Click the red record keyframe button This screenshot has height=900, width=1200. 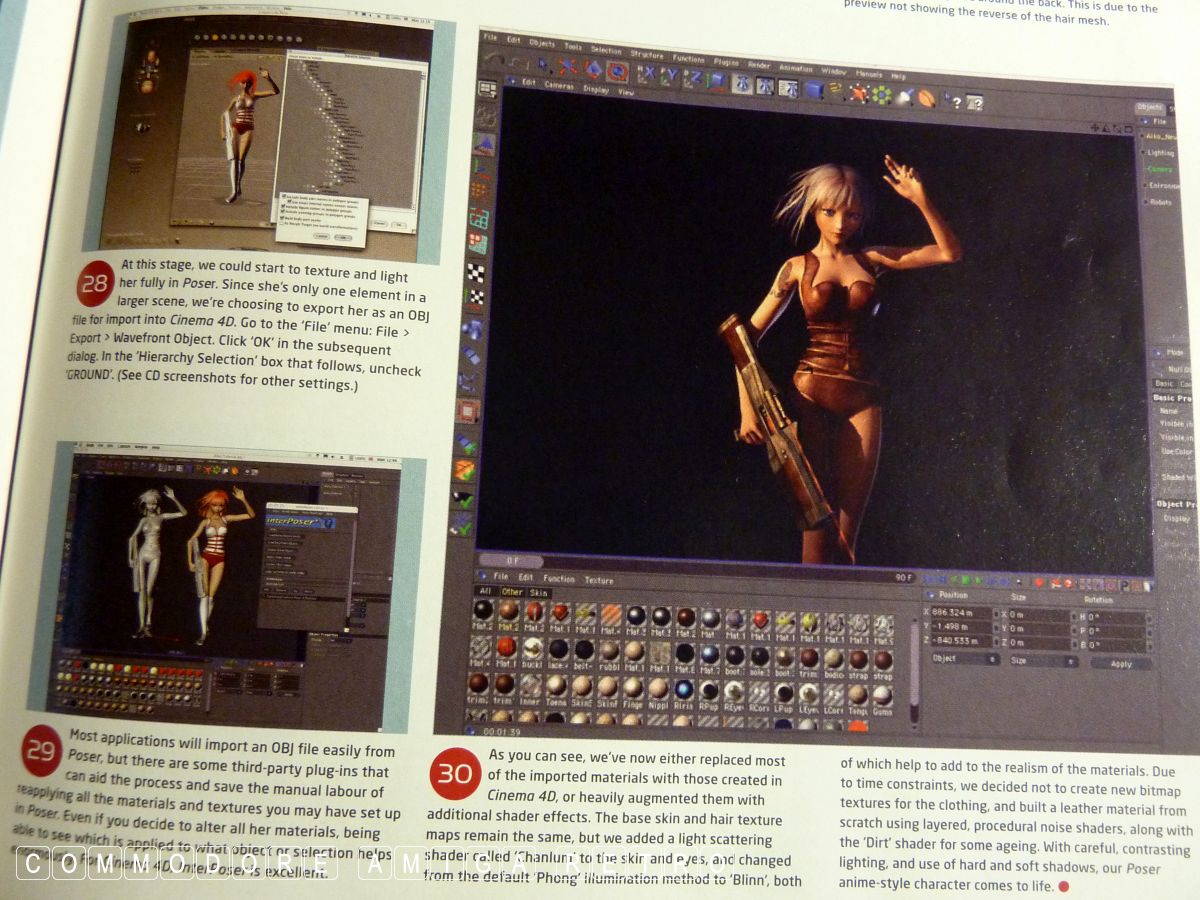tap(1040, 583)
